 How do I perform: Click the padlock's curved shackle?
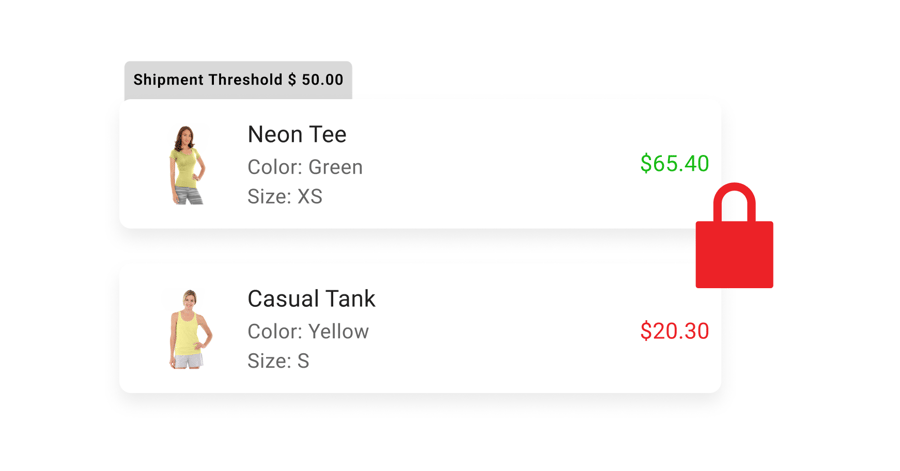735,197
